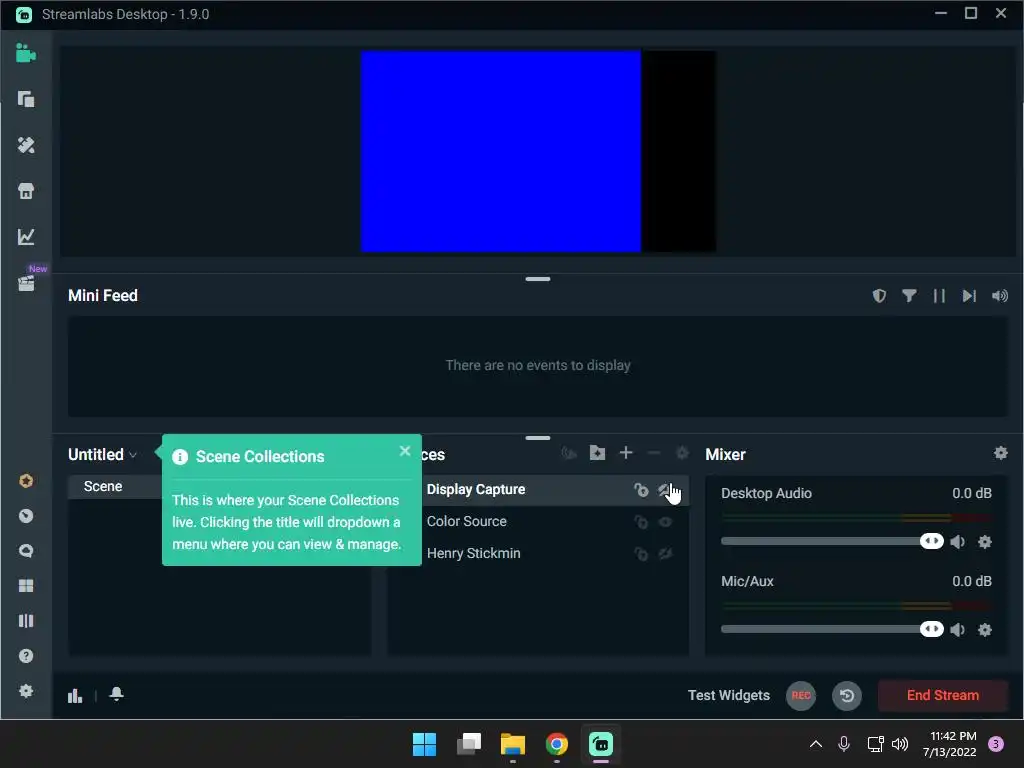The width and height of the screenshot is (1024, 768).
Task: Hide the Color Source eye icon
Action: pyautogui.click(x=665, y=522)
